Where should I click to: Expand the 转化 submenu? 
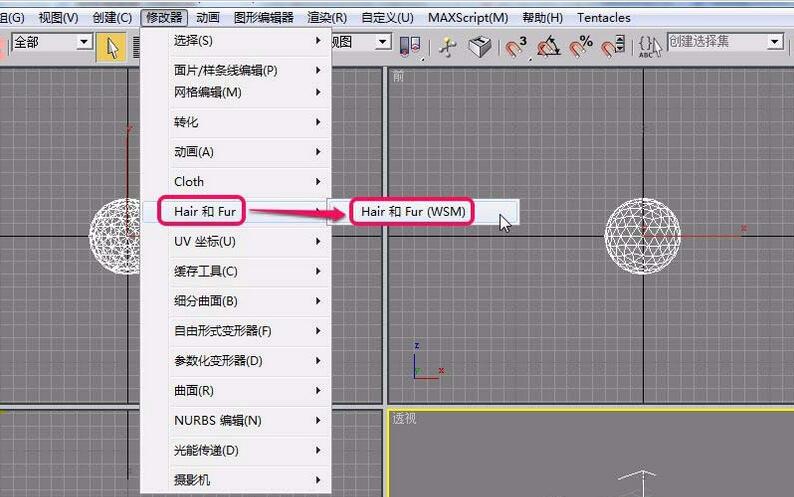(x=236, y=122)
